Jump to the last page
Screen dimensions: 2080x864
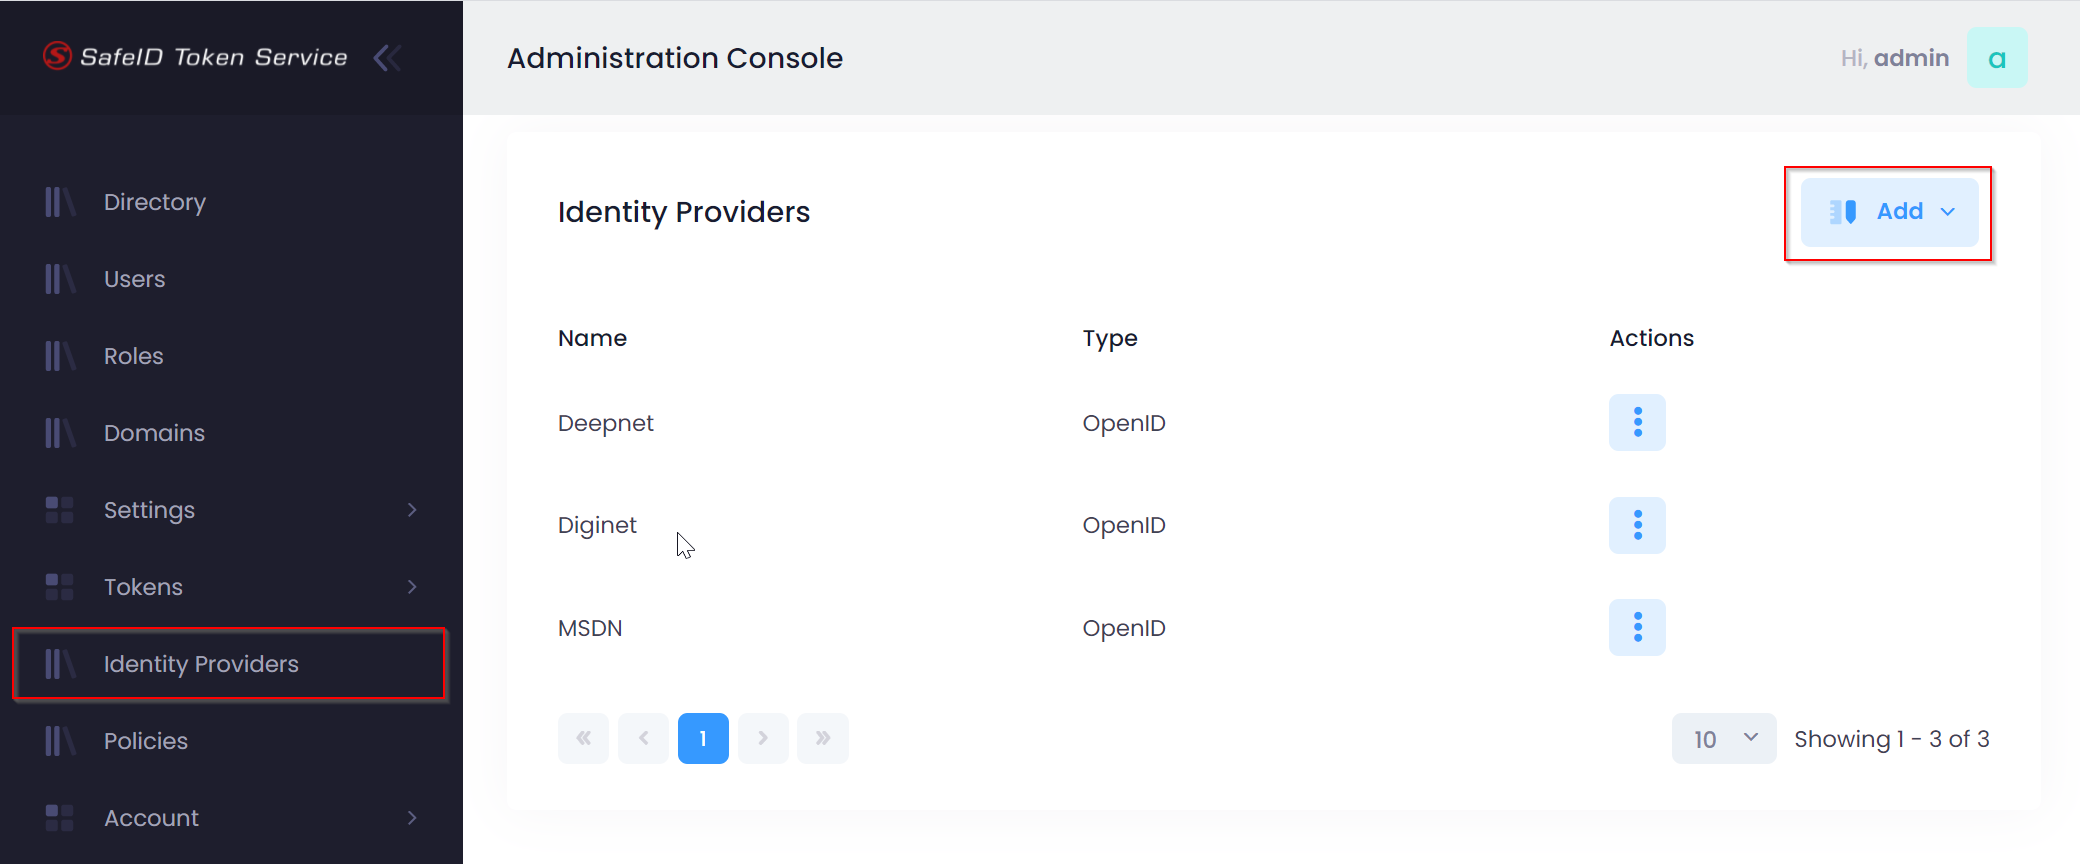(x=823, y=739)
